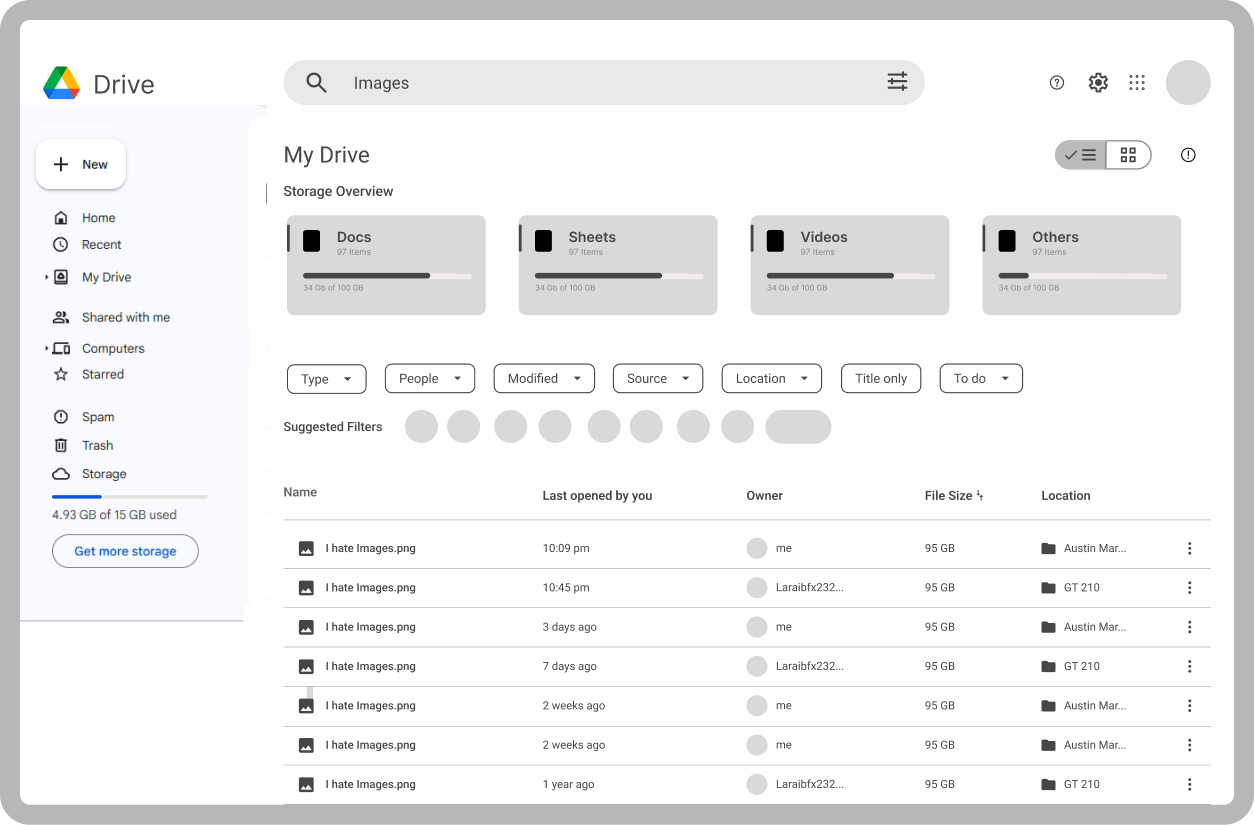
Task: Click the pill-shaped suggested filter chip
Action: coord(798,426)
